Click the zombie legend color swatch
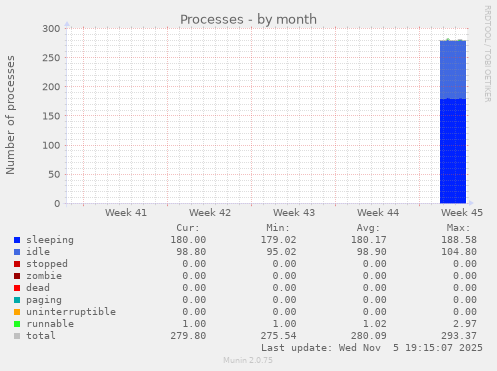This screenshot has height=371, width=497. click(17, 276)
